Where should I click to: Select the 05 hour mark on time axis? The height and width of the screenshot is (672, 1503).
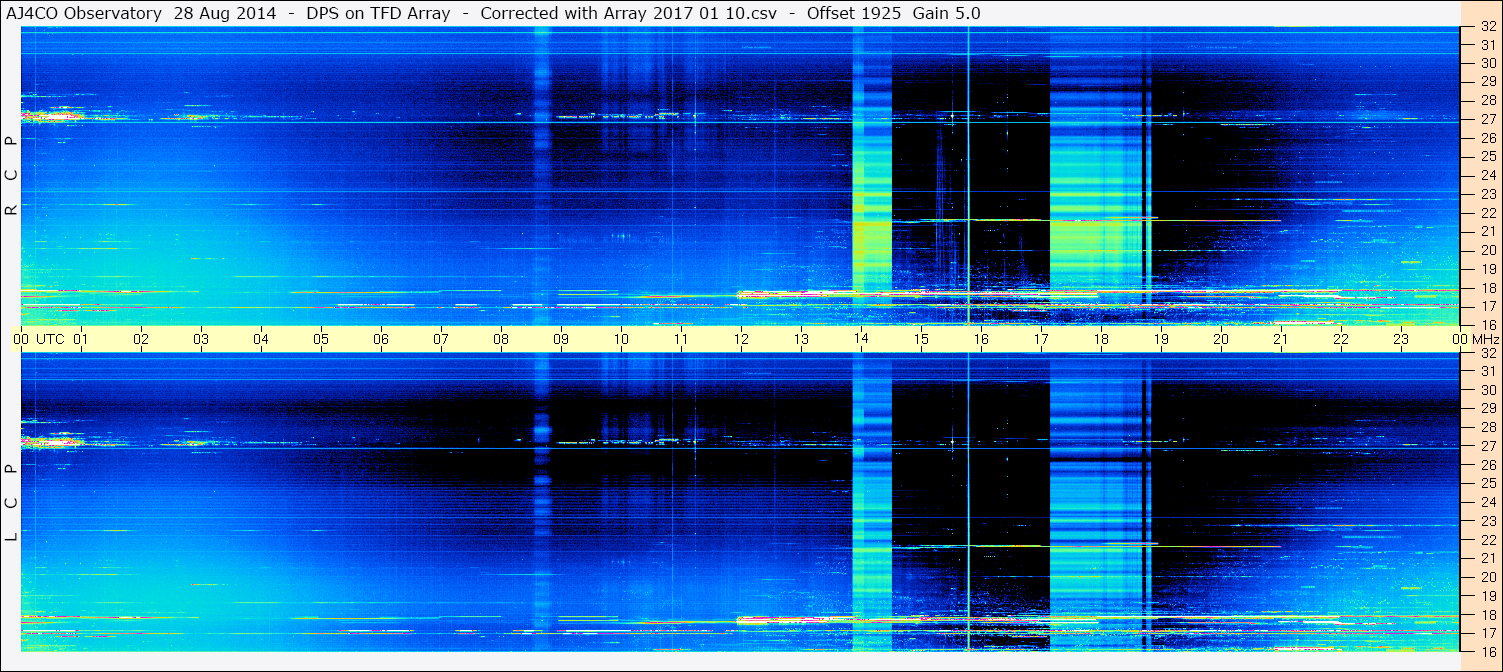(321, 339)
